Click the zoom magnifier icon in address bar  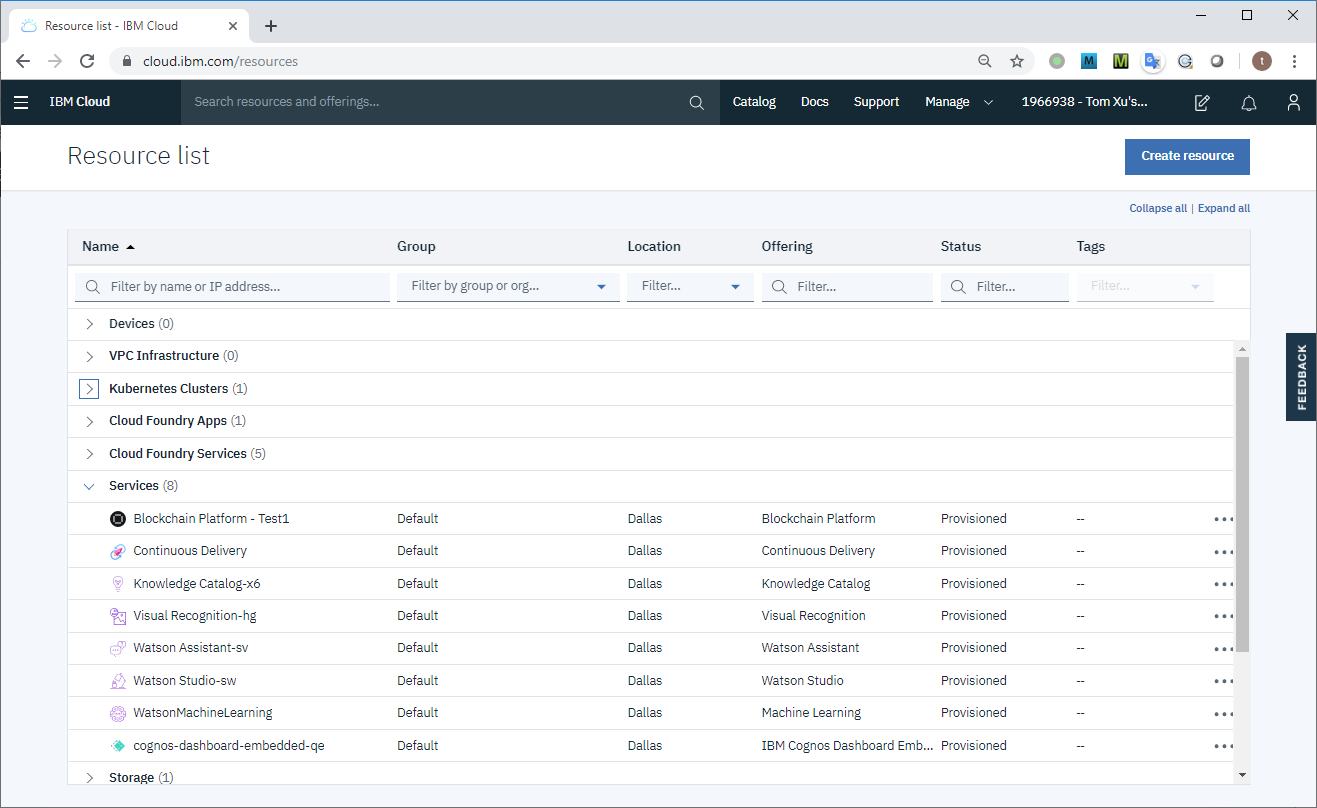(985, 61)
